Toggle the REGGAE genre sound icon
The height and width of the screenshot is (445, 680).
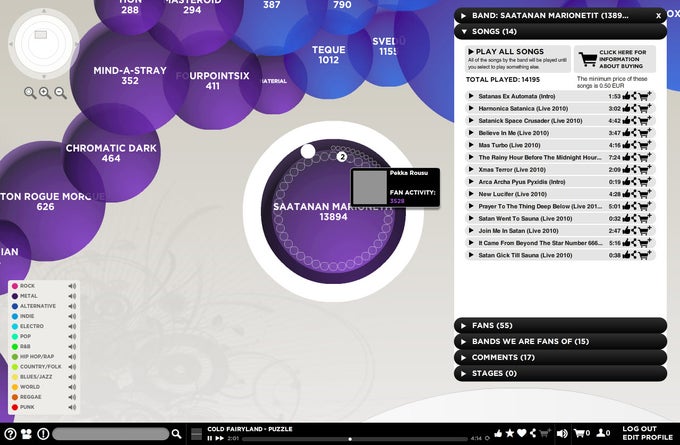click(x=72, y=397)
